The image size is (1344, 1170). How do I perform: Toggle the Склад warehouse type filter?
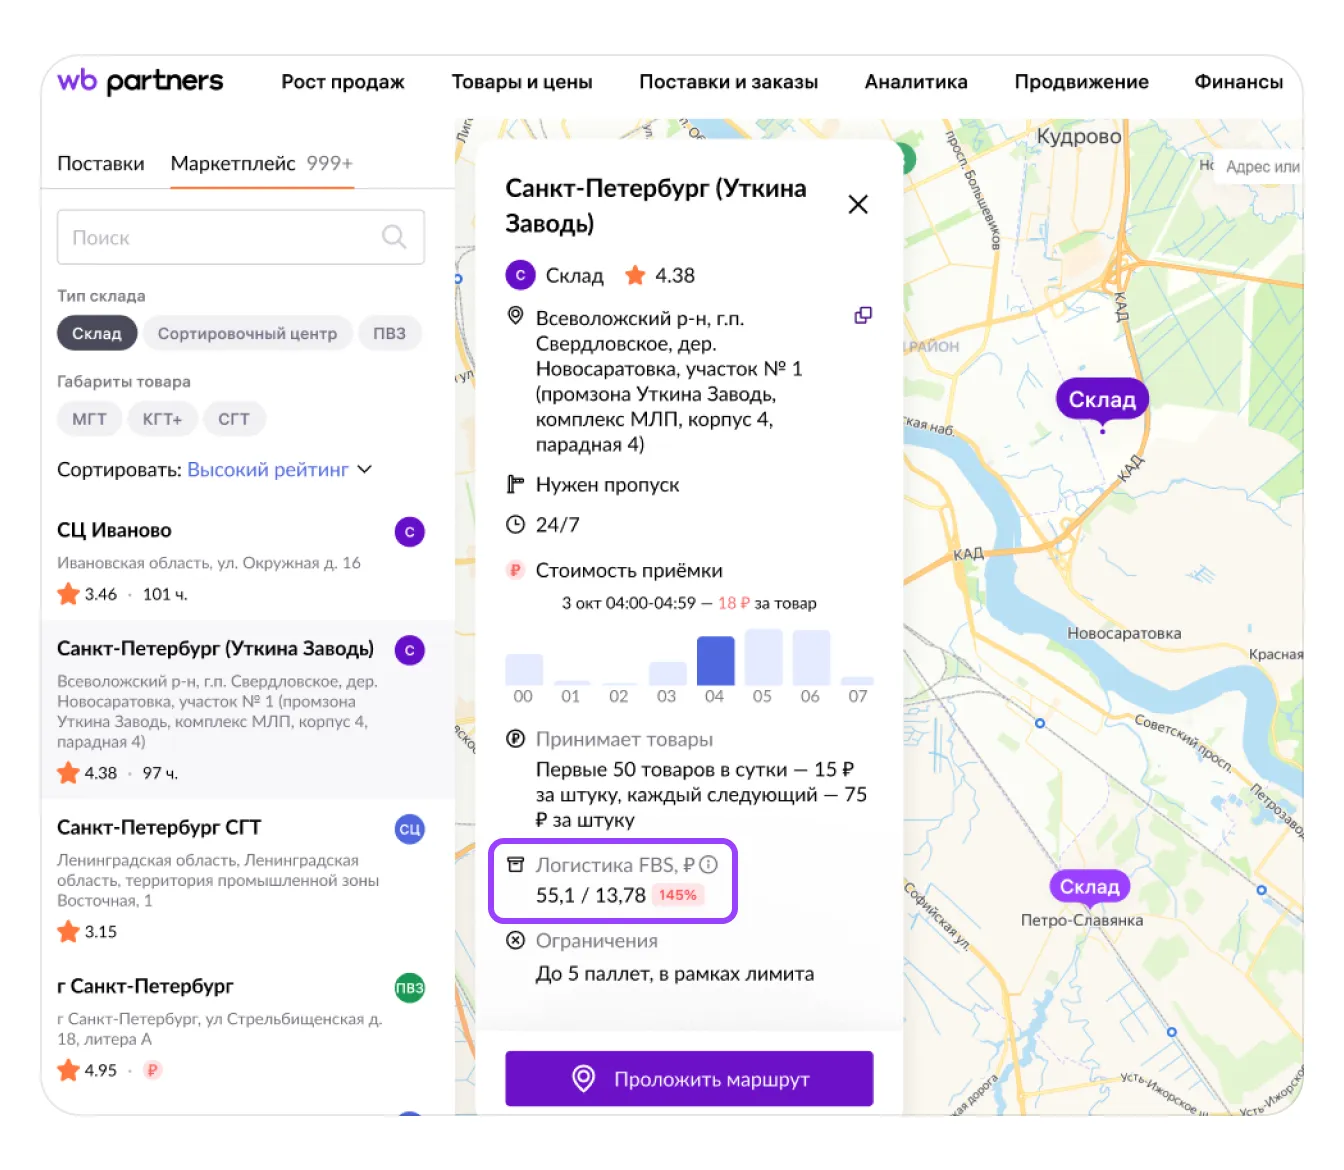pyautogui.click(x=96, y=334)
